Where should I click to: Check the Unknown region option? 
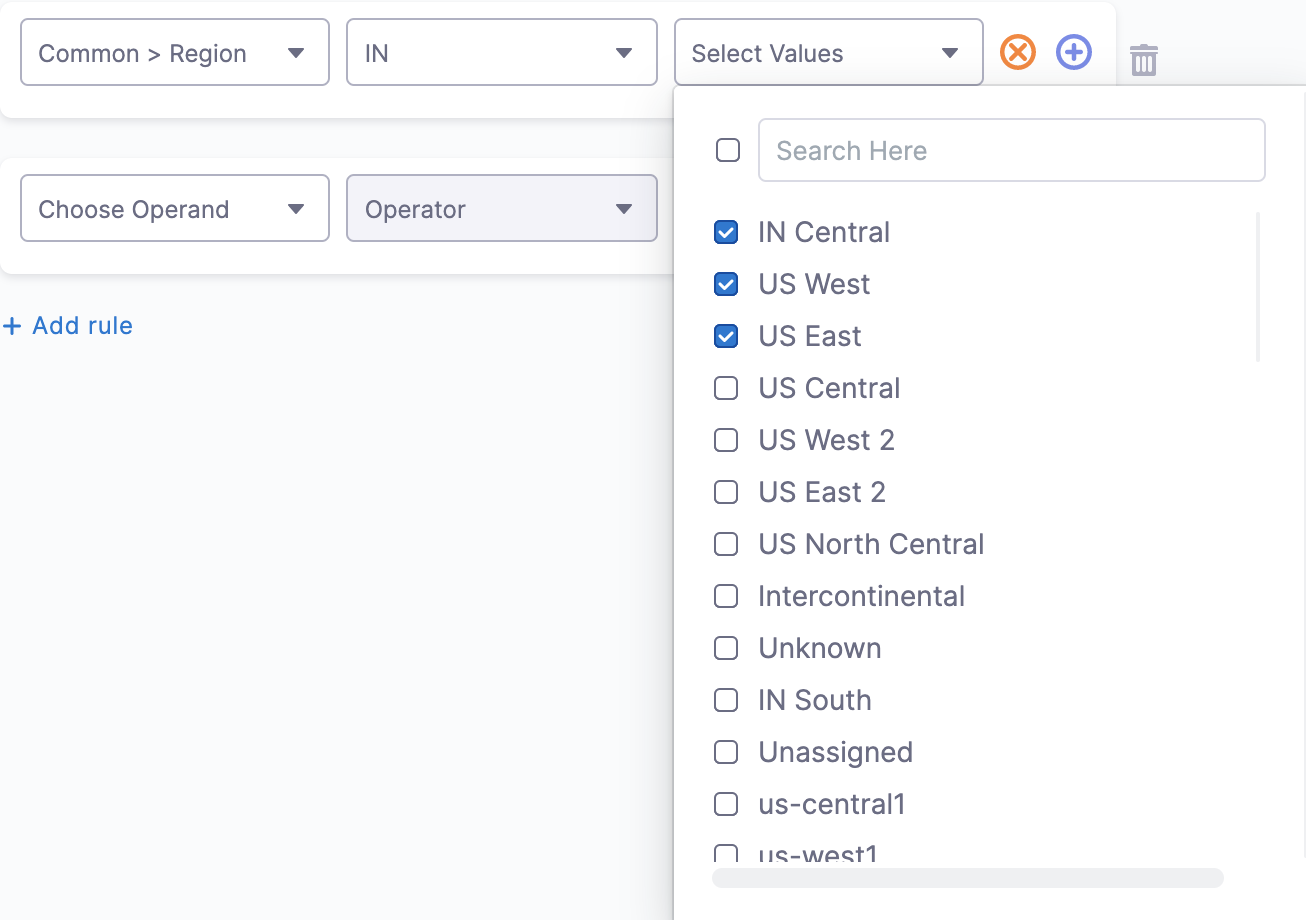pos(726,648)
